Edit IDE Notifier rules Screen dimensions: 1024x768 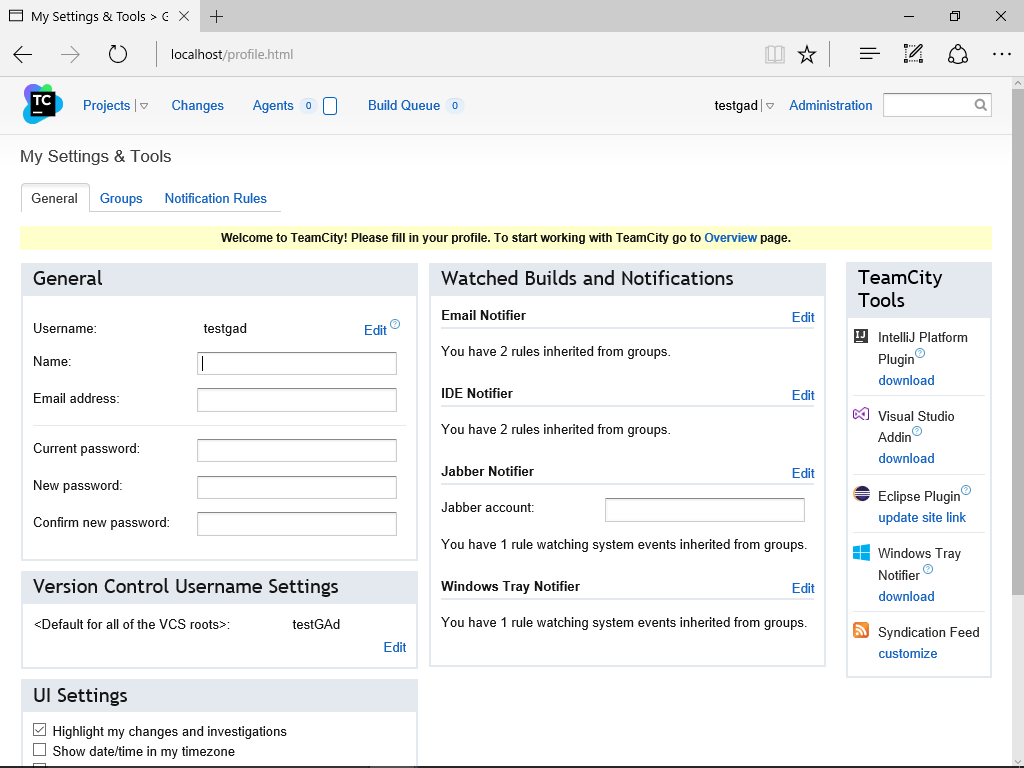point(803,395)
